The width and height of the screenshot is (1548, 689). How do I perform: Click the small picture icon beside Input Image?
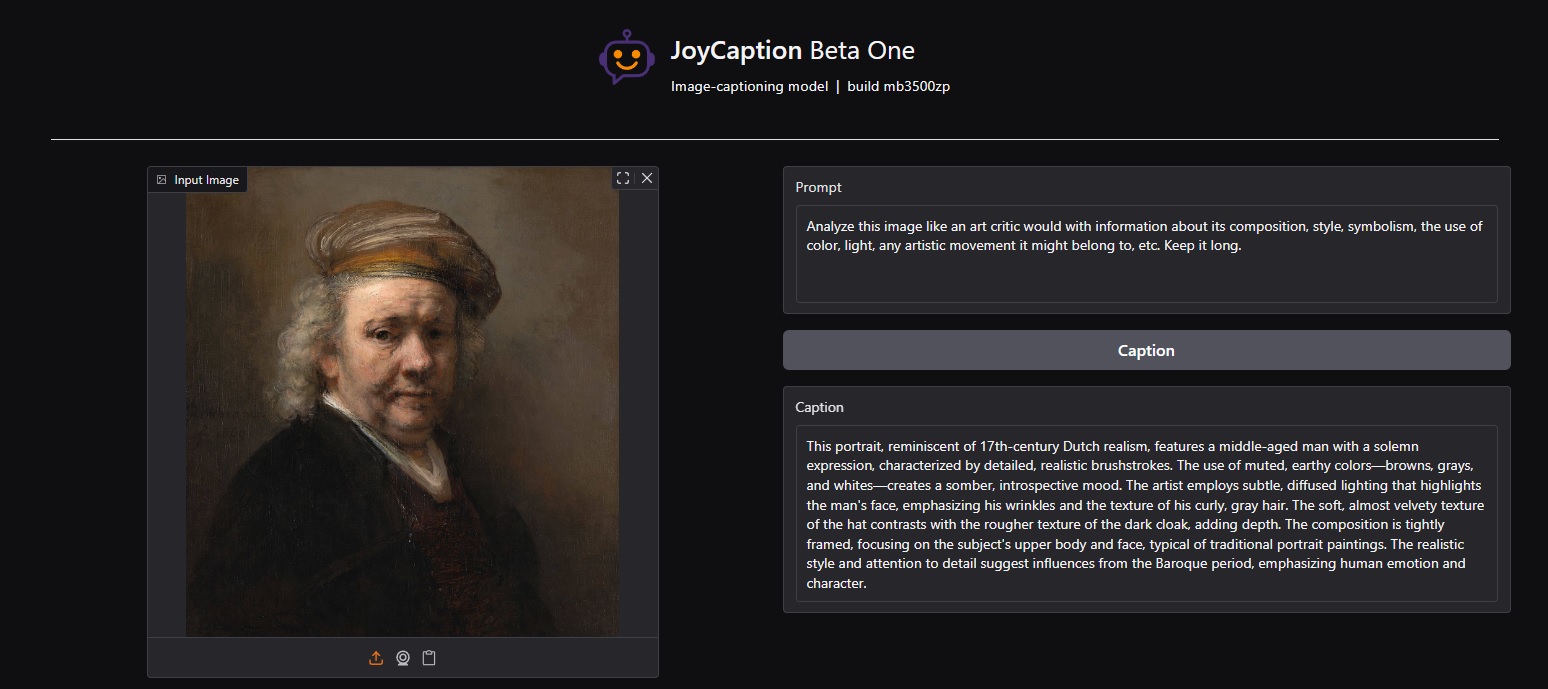[161, 180]
